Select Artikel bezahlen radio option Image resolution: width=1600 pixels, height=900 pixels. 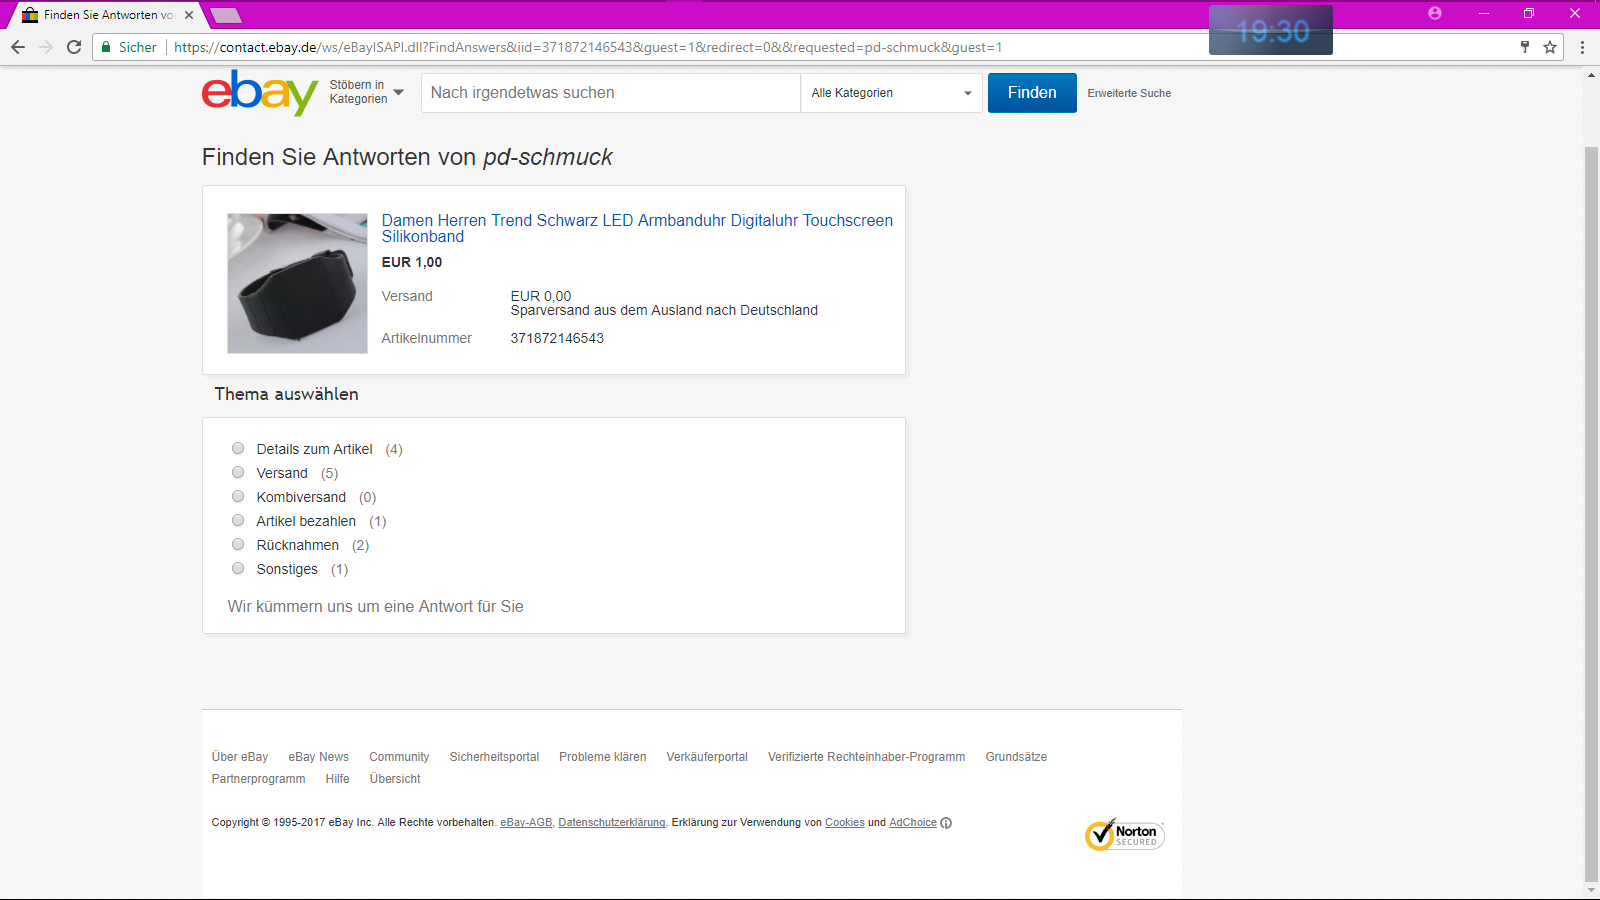pyautogui.click(x=238, y=520)
